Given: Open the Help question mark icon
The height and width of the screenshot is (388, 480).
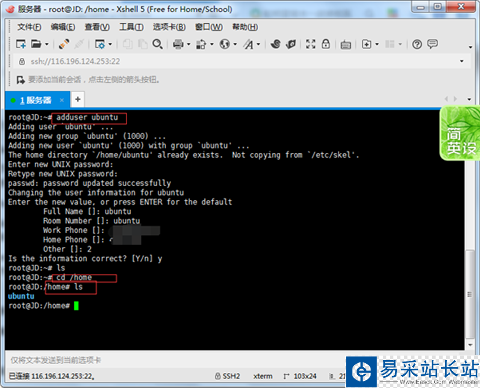Looking at the screenshot, I should point(417,44).
